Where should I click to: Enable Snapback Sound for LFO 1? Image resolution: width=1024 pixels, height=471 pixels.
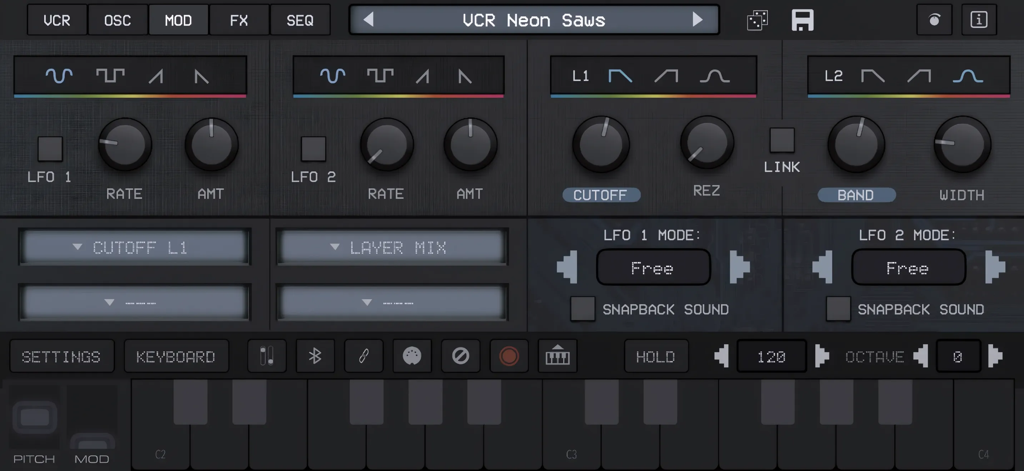[583, 309]
